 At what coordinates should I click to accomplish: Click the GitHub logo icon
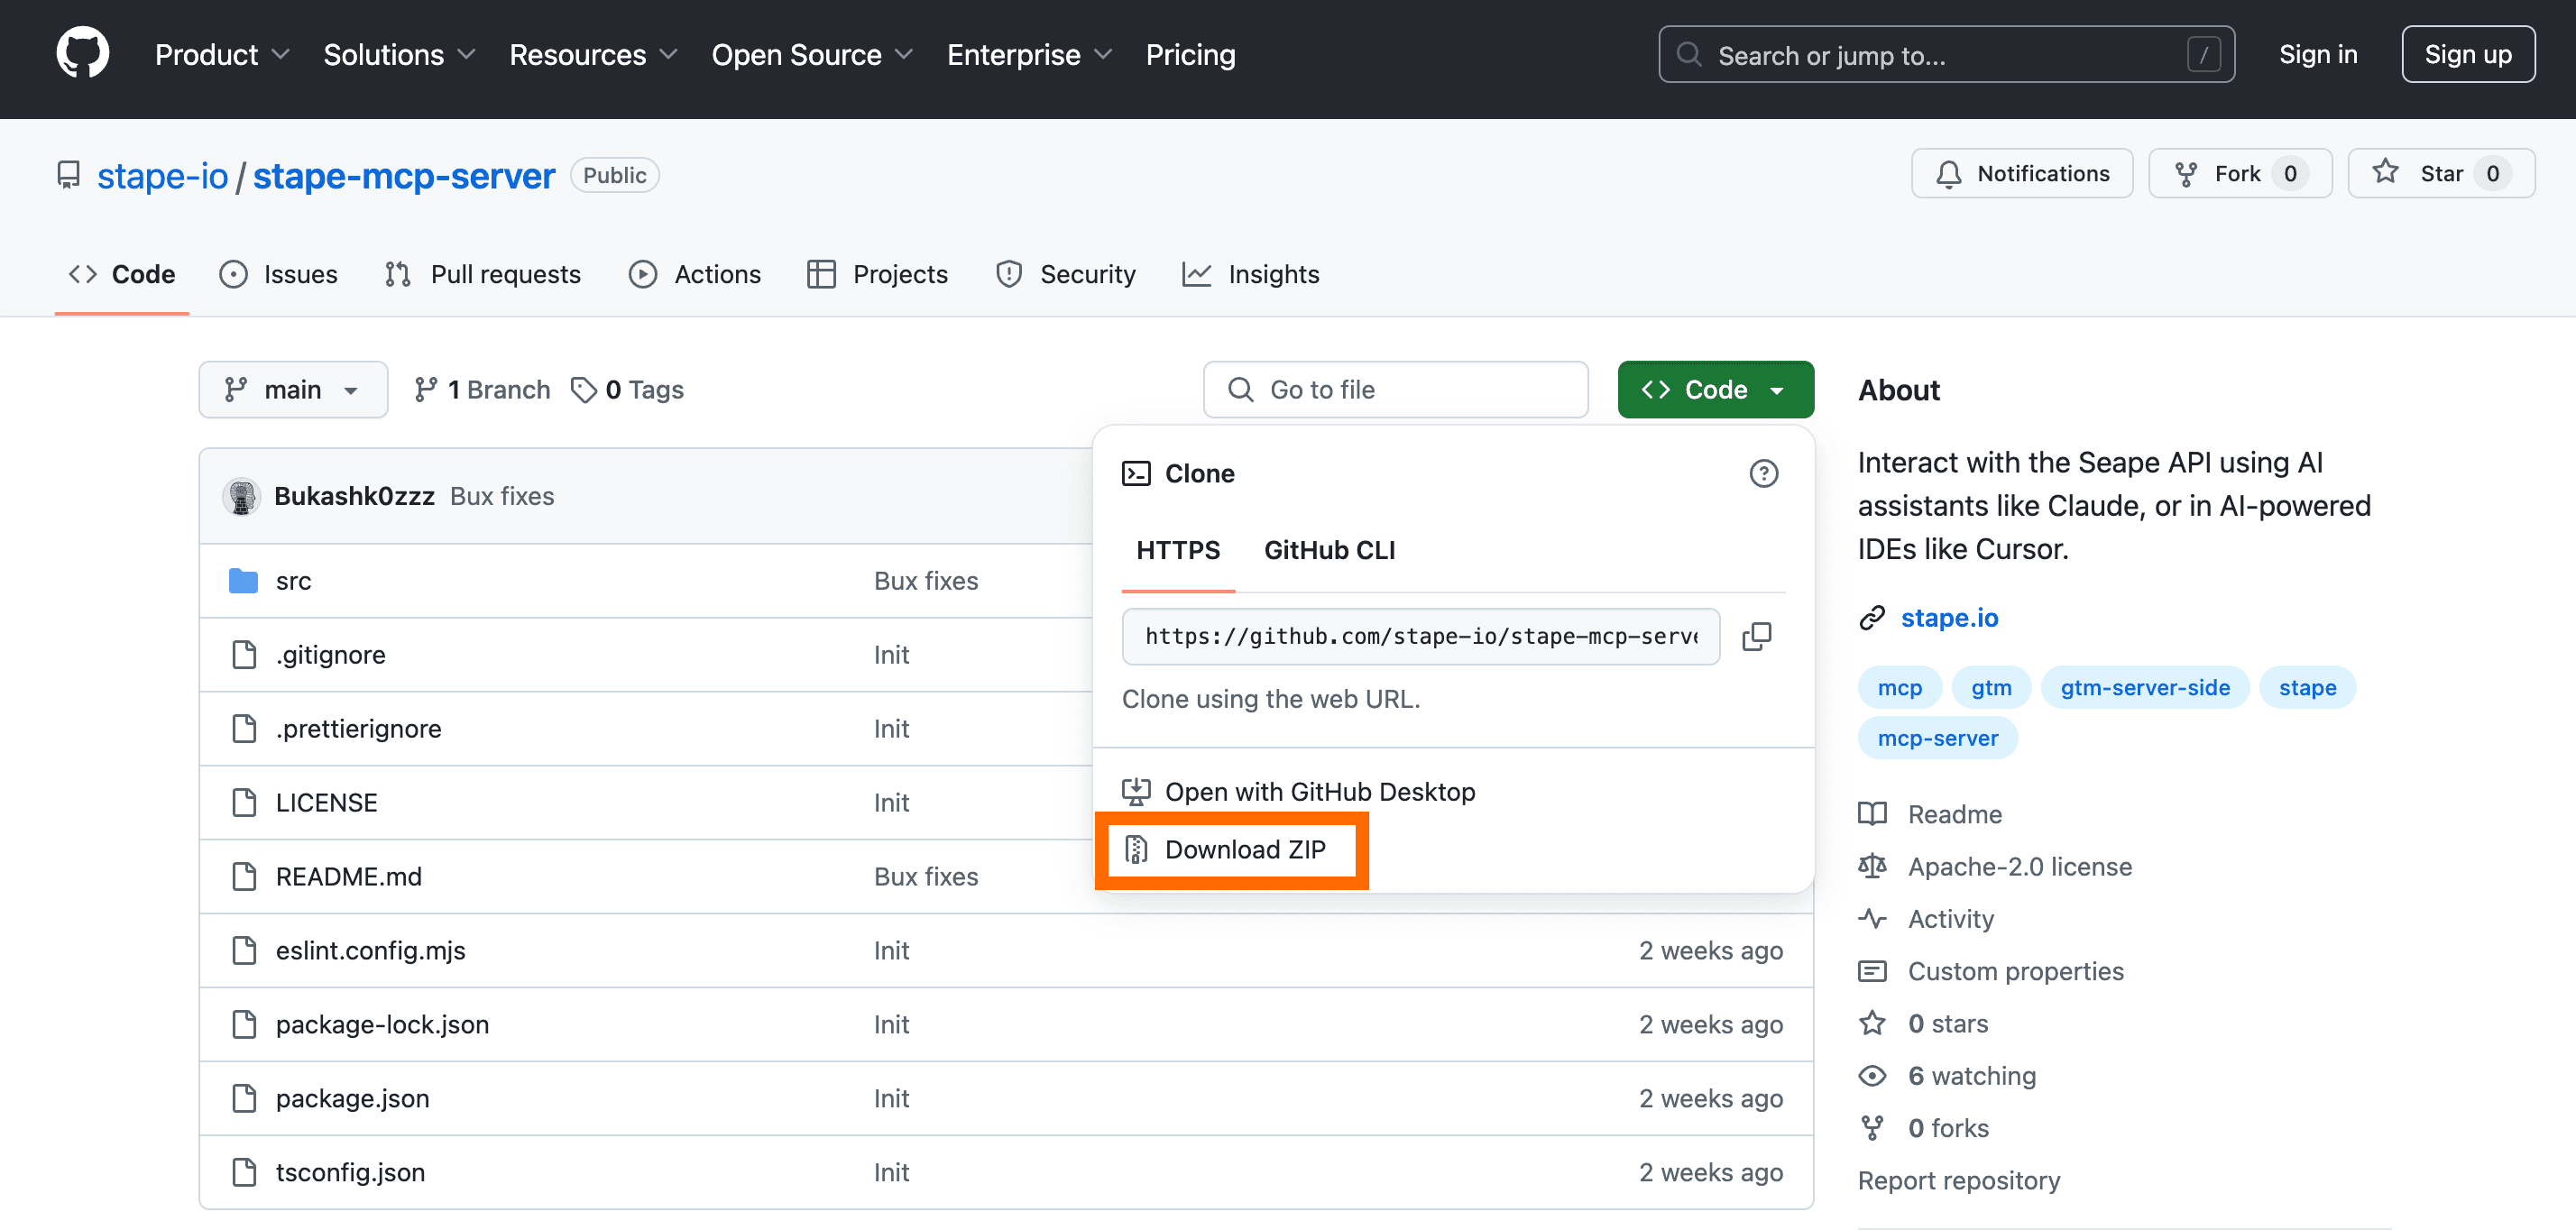click(x=82, y=53)
